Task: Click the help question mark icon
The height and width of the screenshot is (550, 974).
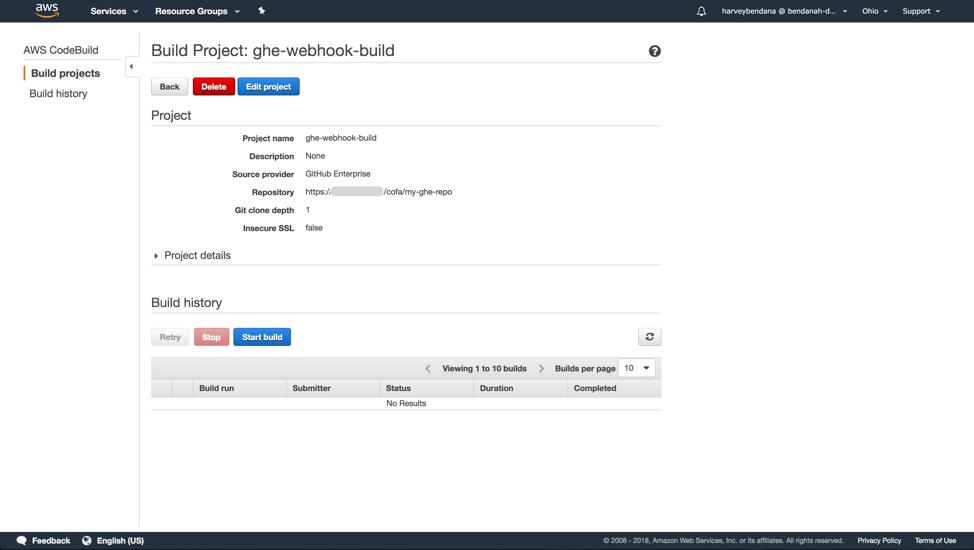Action: click(655, 51)
